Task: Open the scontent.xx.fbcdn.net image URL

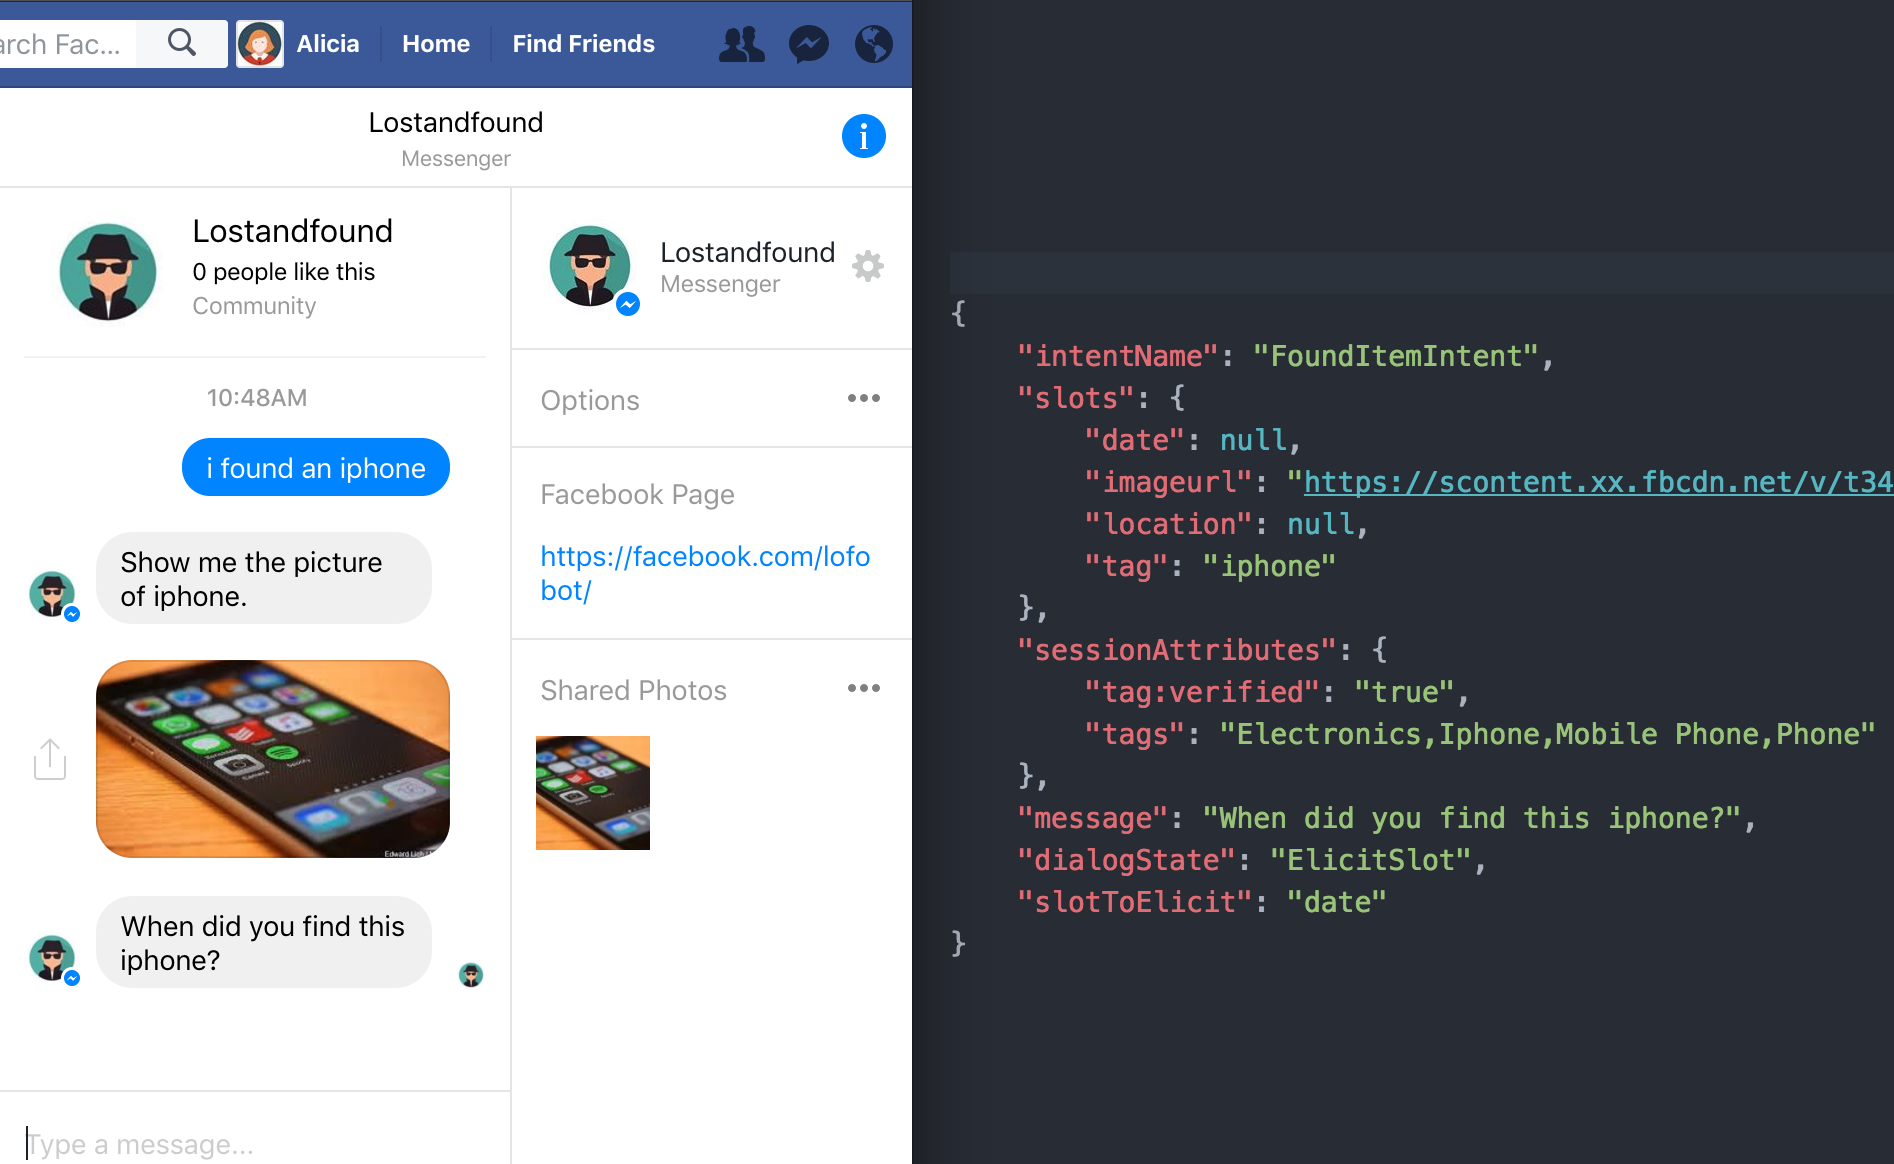Action: click(x=1598, y=482)
